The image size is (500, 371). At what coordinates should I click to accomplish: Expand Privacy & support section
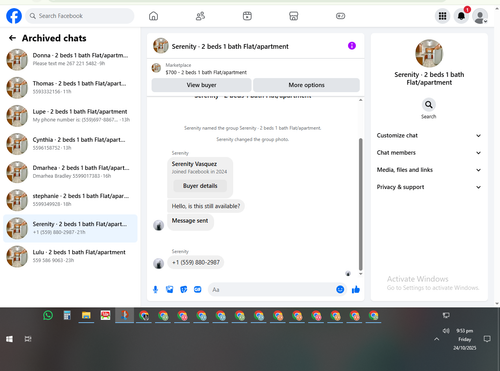[429, 187]
